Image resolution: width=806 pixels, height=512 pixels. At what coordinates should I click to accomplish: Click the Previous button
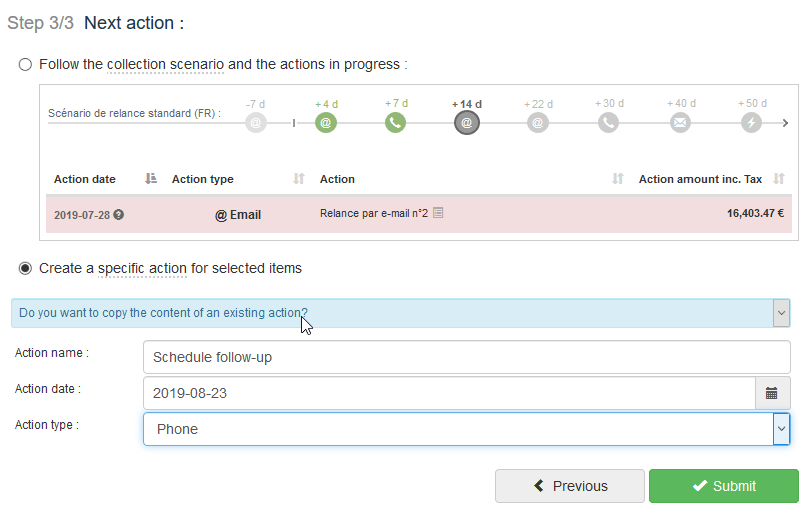click(x=570, y=486)
